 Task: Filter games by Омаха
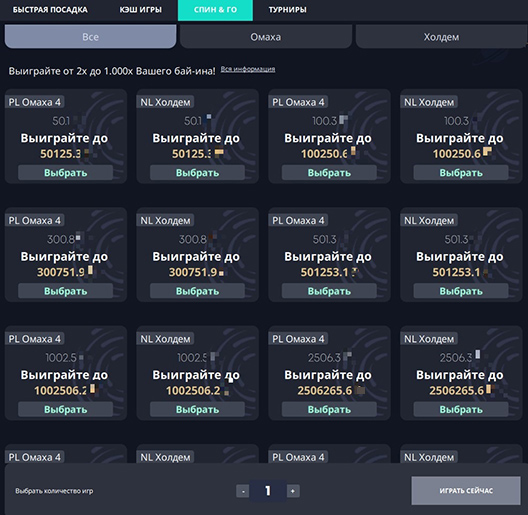(266, 37)
